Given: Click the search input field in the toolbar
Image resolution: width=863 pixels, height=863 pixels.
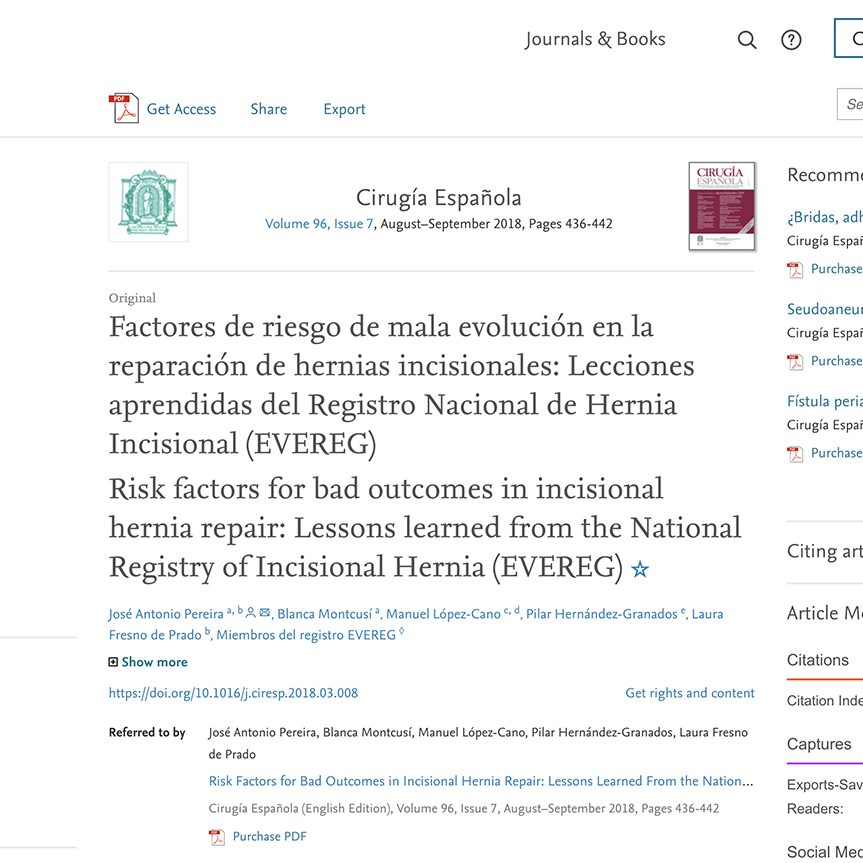Looking at the screenshot, I should click(x=850, y=103).
